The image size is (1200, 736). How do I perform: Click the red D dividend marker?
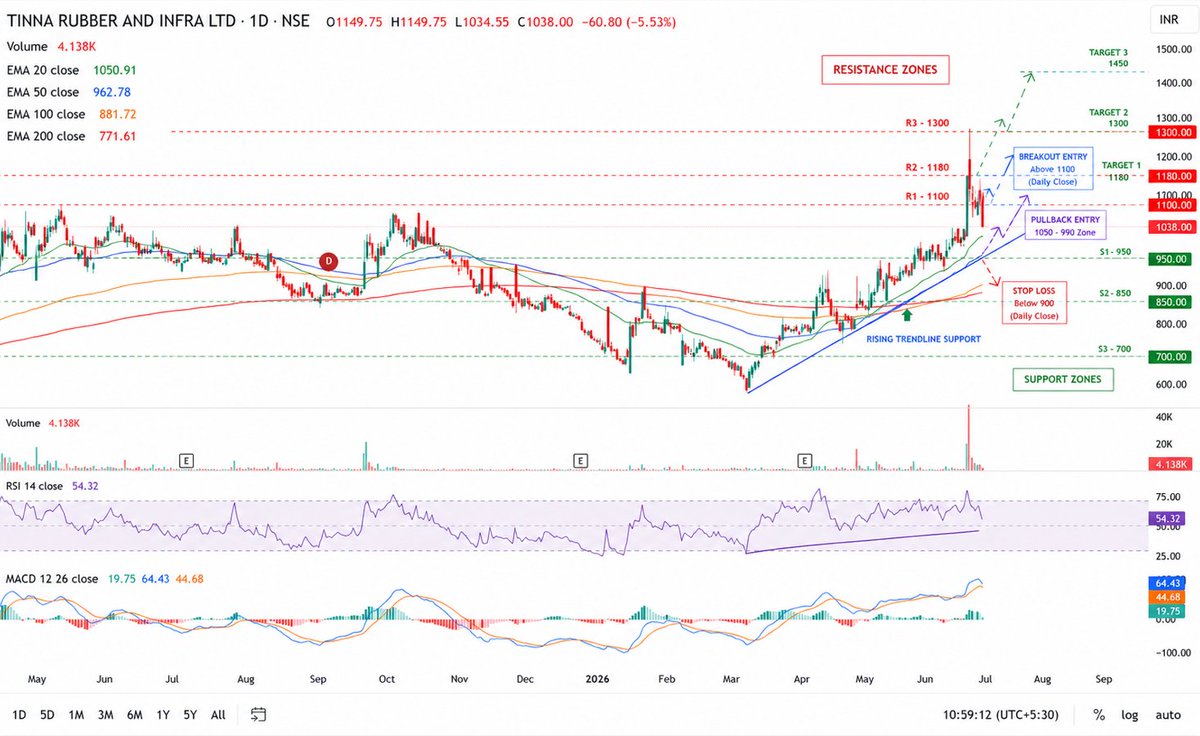click(x=328, y=262)
